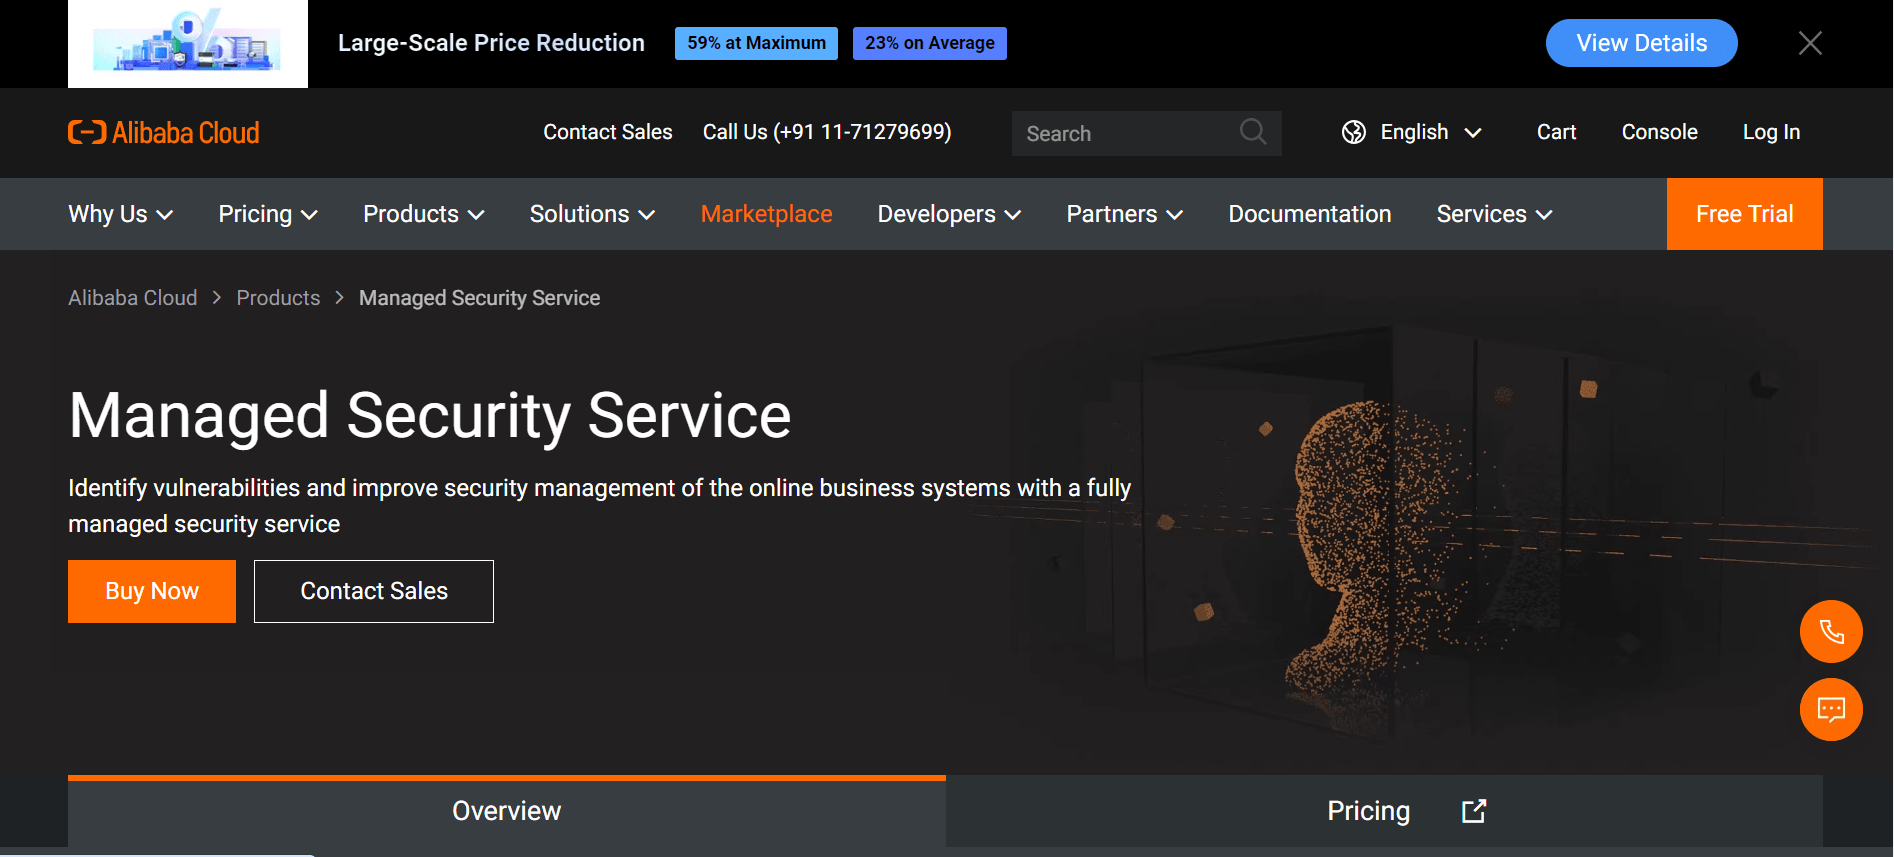Open the Console link
Image resolution: width=1894 pixels, height=857 pixels.
point(1660,132)
